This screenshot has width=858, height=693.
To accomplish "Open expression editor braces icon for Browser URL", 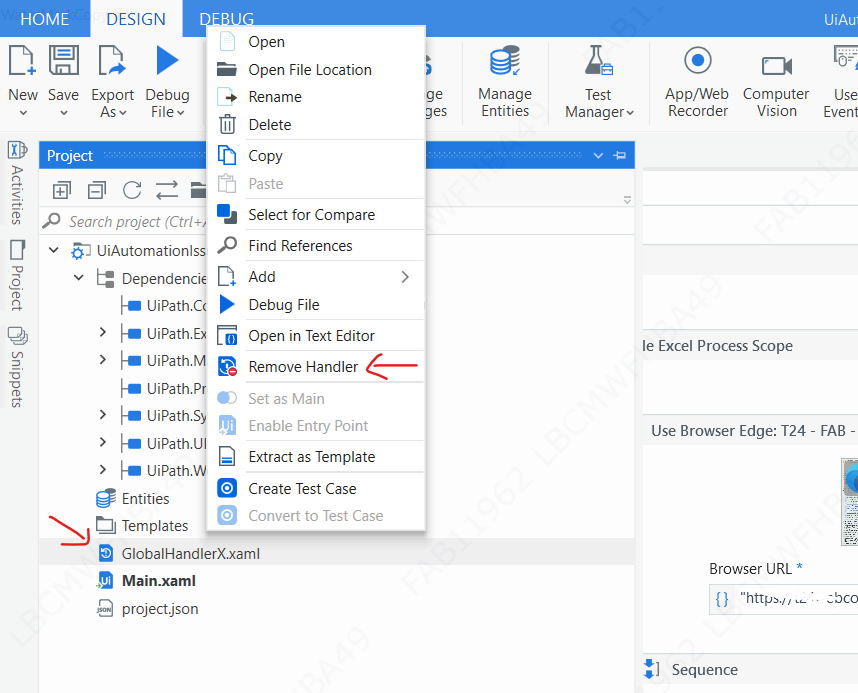I will [x=722, y=599].
